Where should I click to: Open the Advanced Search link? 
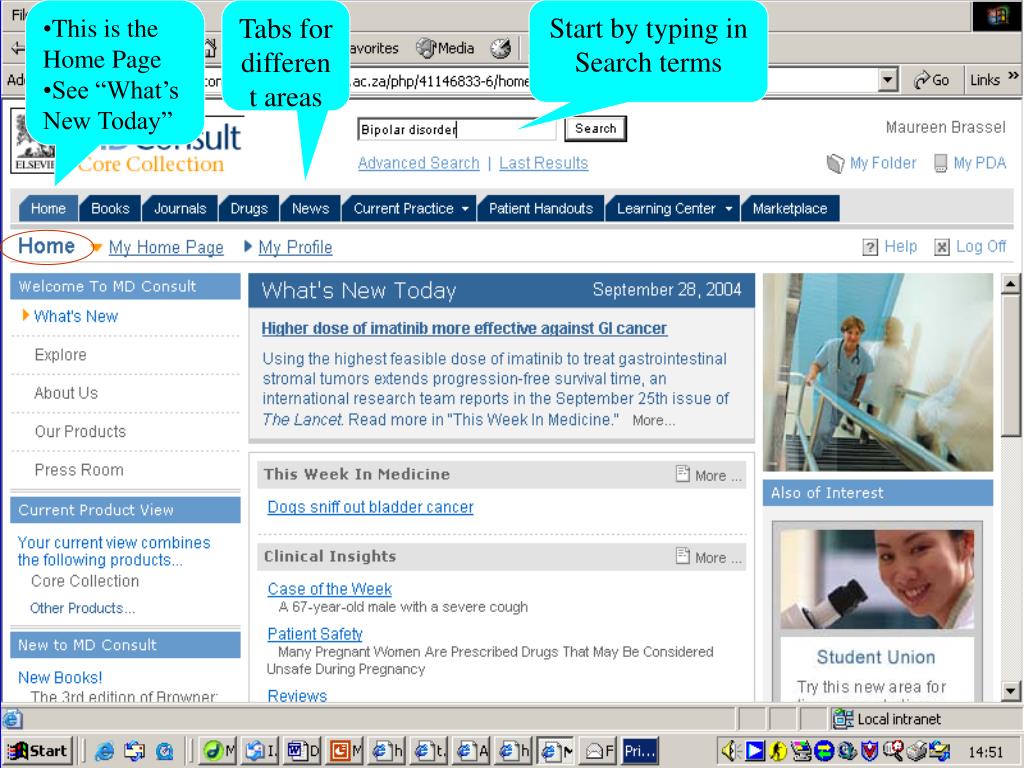(x=419, y=163)
